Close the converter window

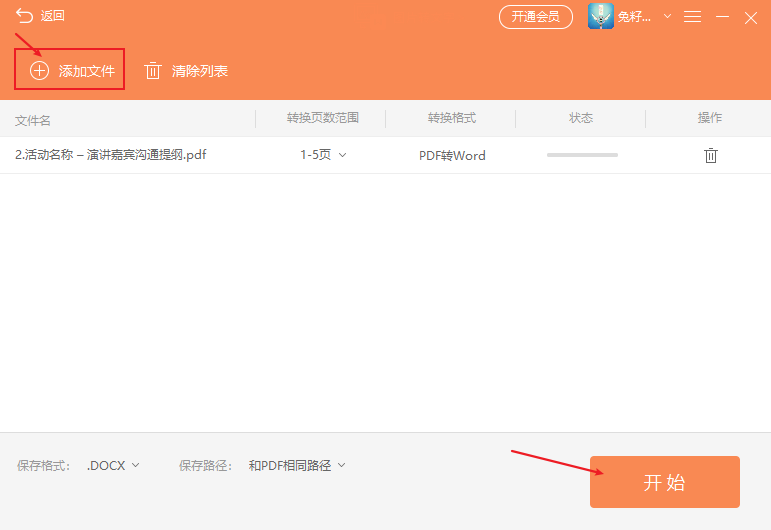[x=751, y=18]
